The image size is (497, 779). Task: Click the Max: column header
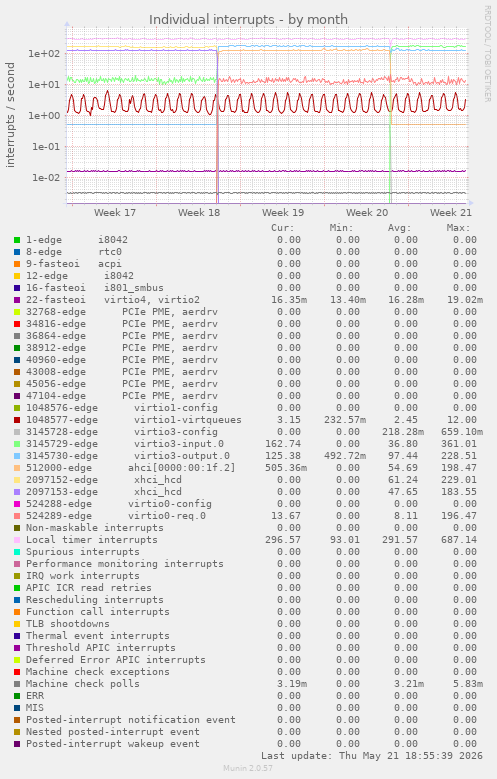tap(458, 228)
